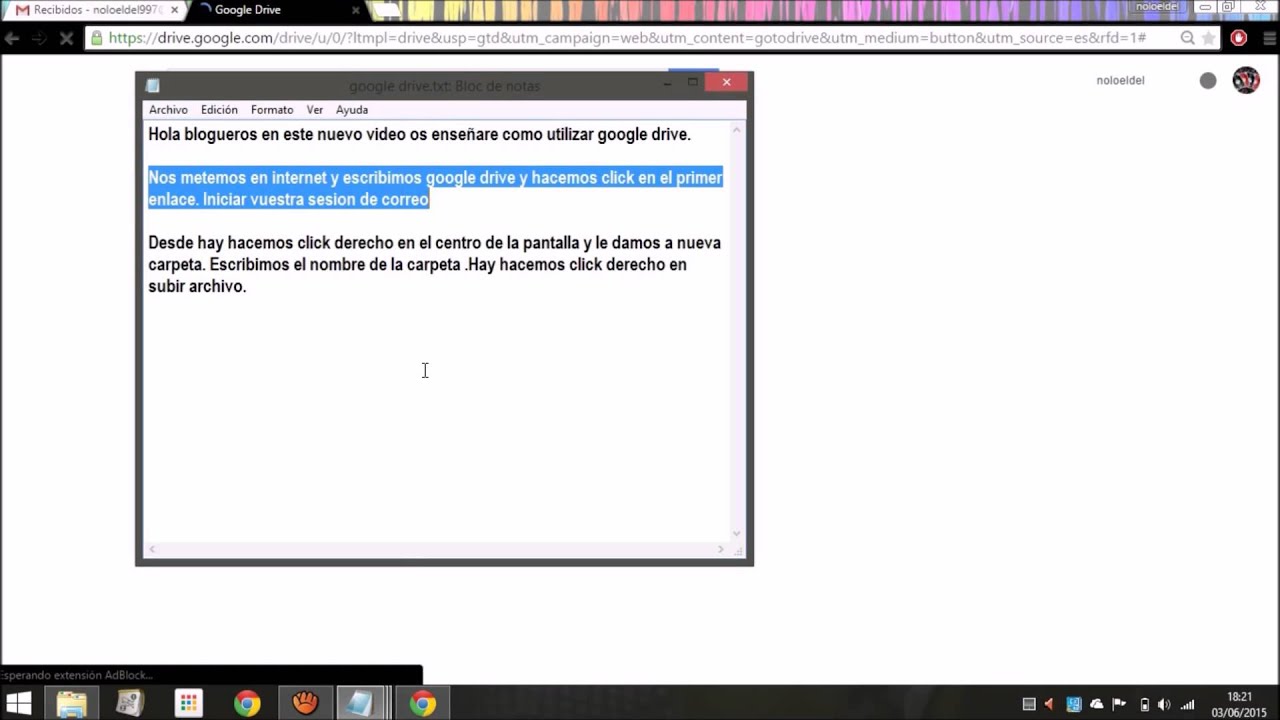Open the Action Center flag icon
This screenshot has width=1280, height=720.
click(1120, 704)
